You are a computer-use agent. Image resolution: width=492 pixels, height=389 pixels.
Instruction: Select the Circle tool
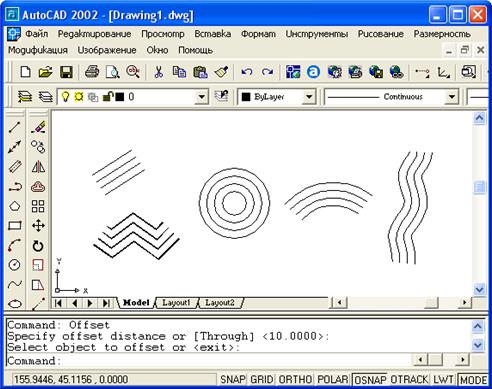14,265
